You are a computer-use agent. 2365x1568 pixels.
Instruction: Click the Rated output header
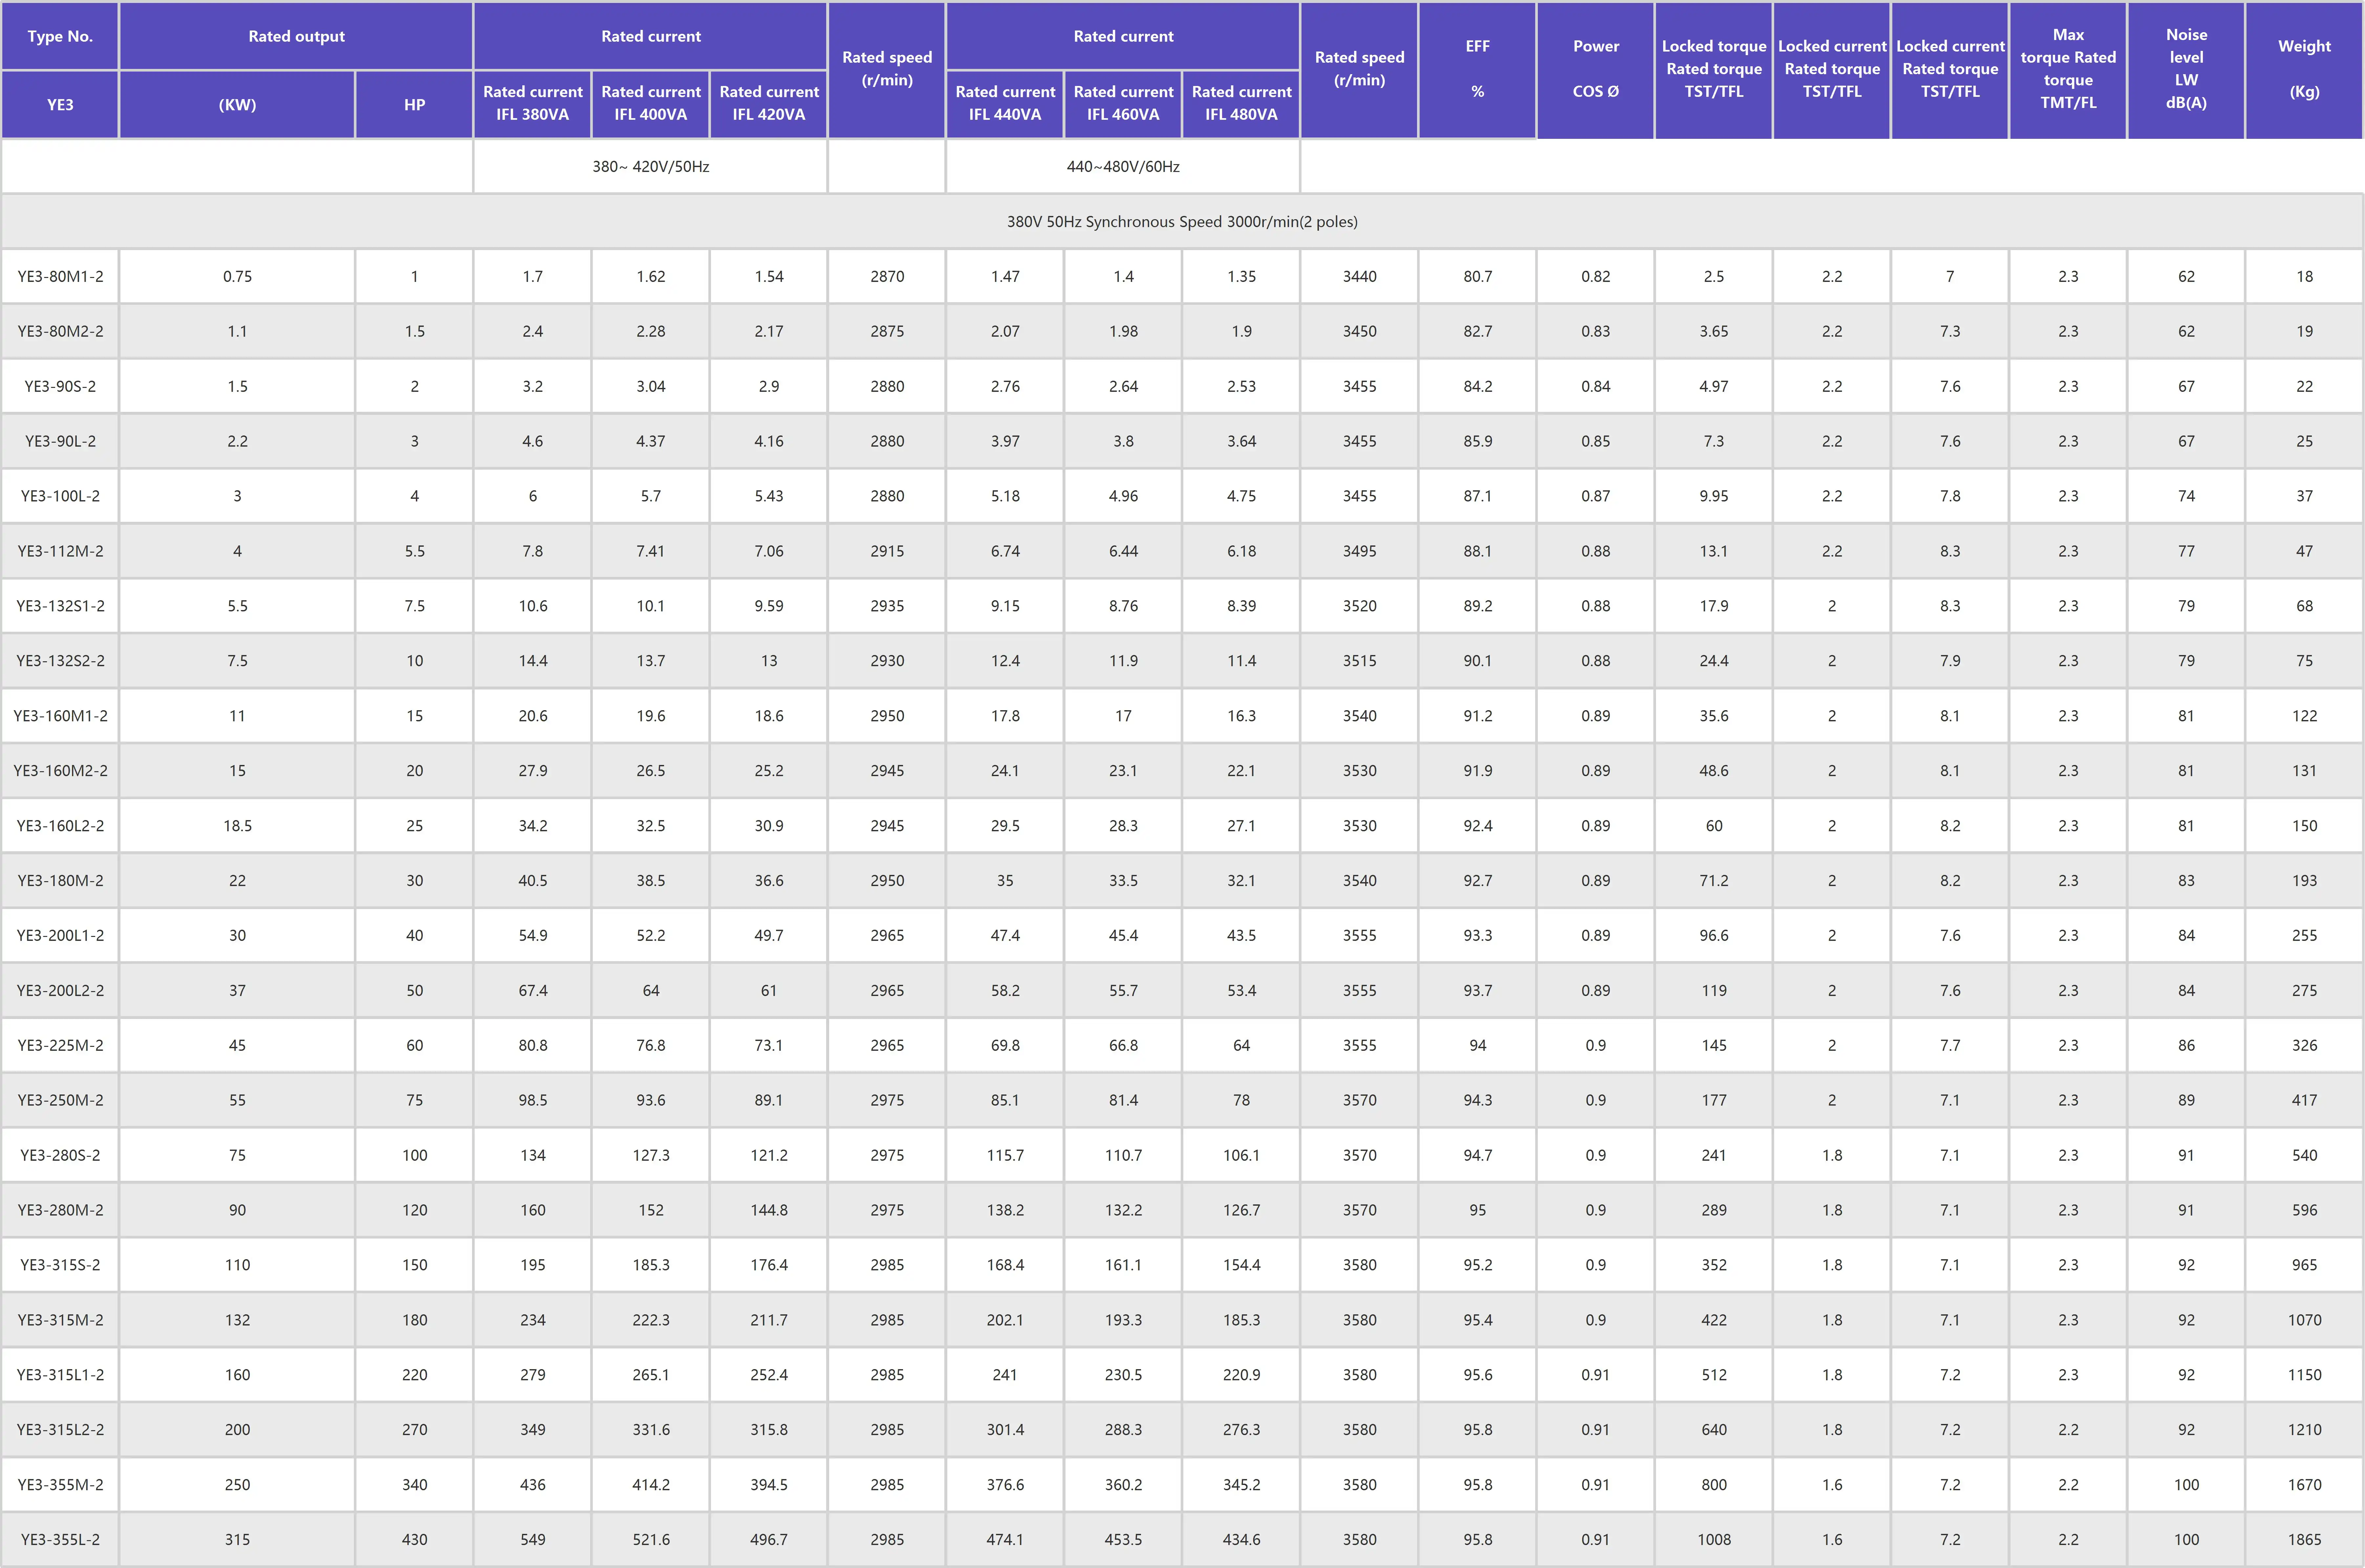(x=296, y=36)
